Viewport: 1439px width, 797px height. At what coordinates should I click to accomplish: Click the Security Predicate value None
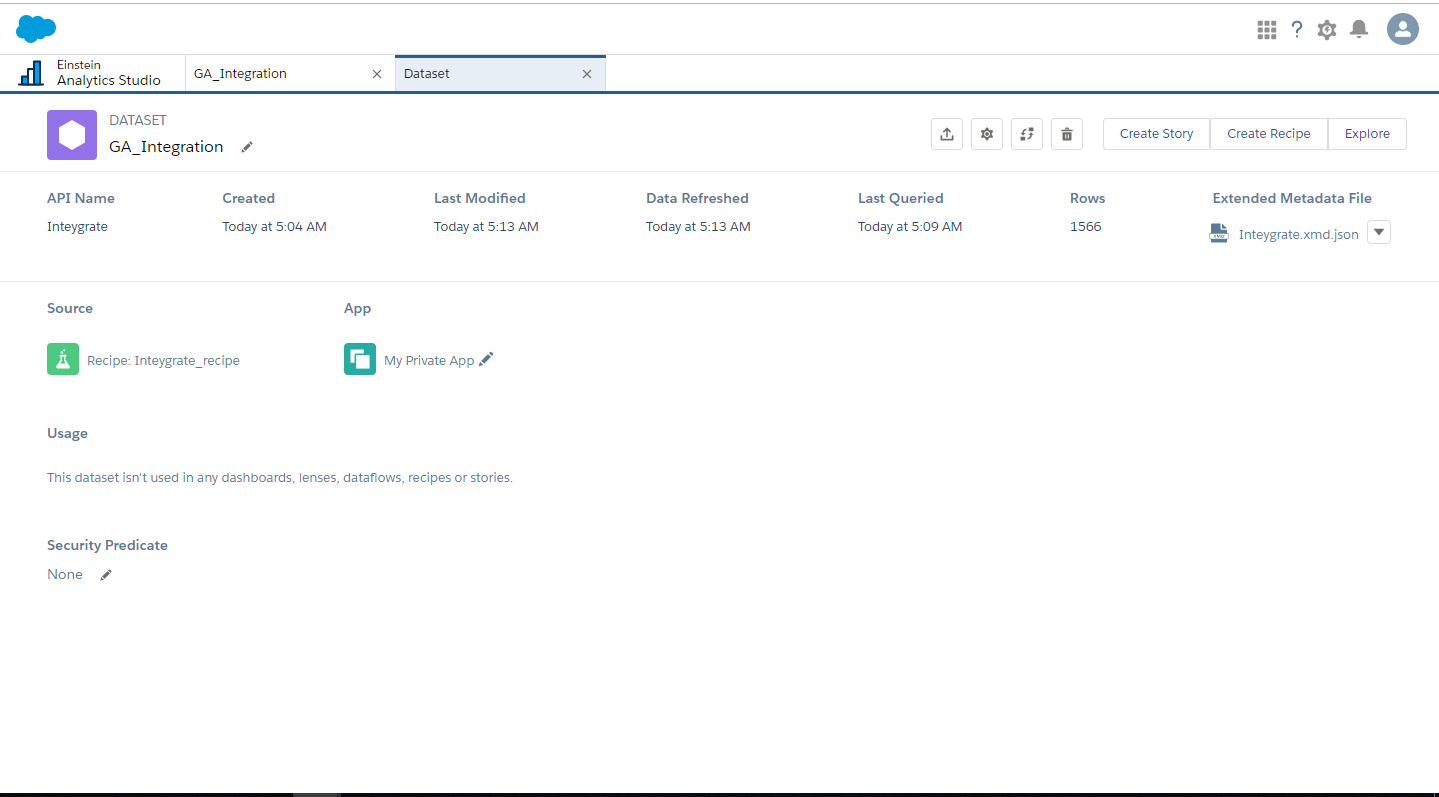click(x=65, y=575)
